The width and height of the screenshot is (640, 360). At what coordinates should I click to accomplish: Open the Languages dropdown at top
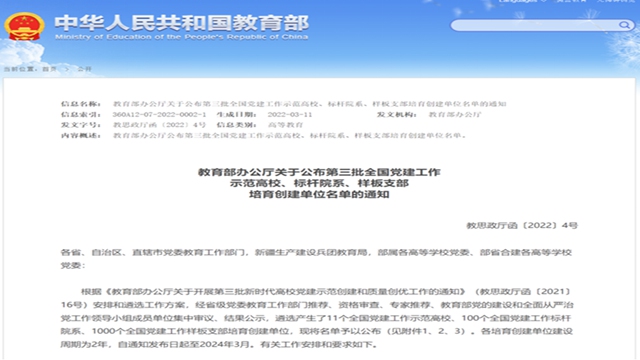tap(518, 1)
